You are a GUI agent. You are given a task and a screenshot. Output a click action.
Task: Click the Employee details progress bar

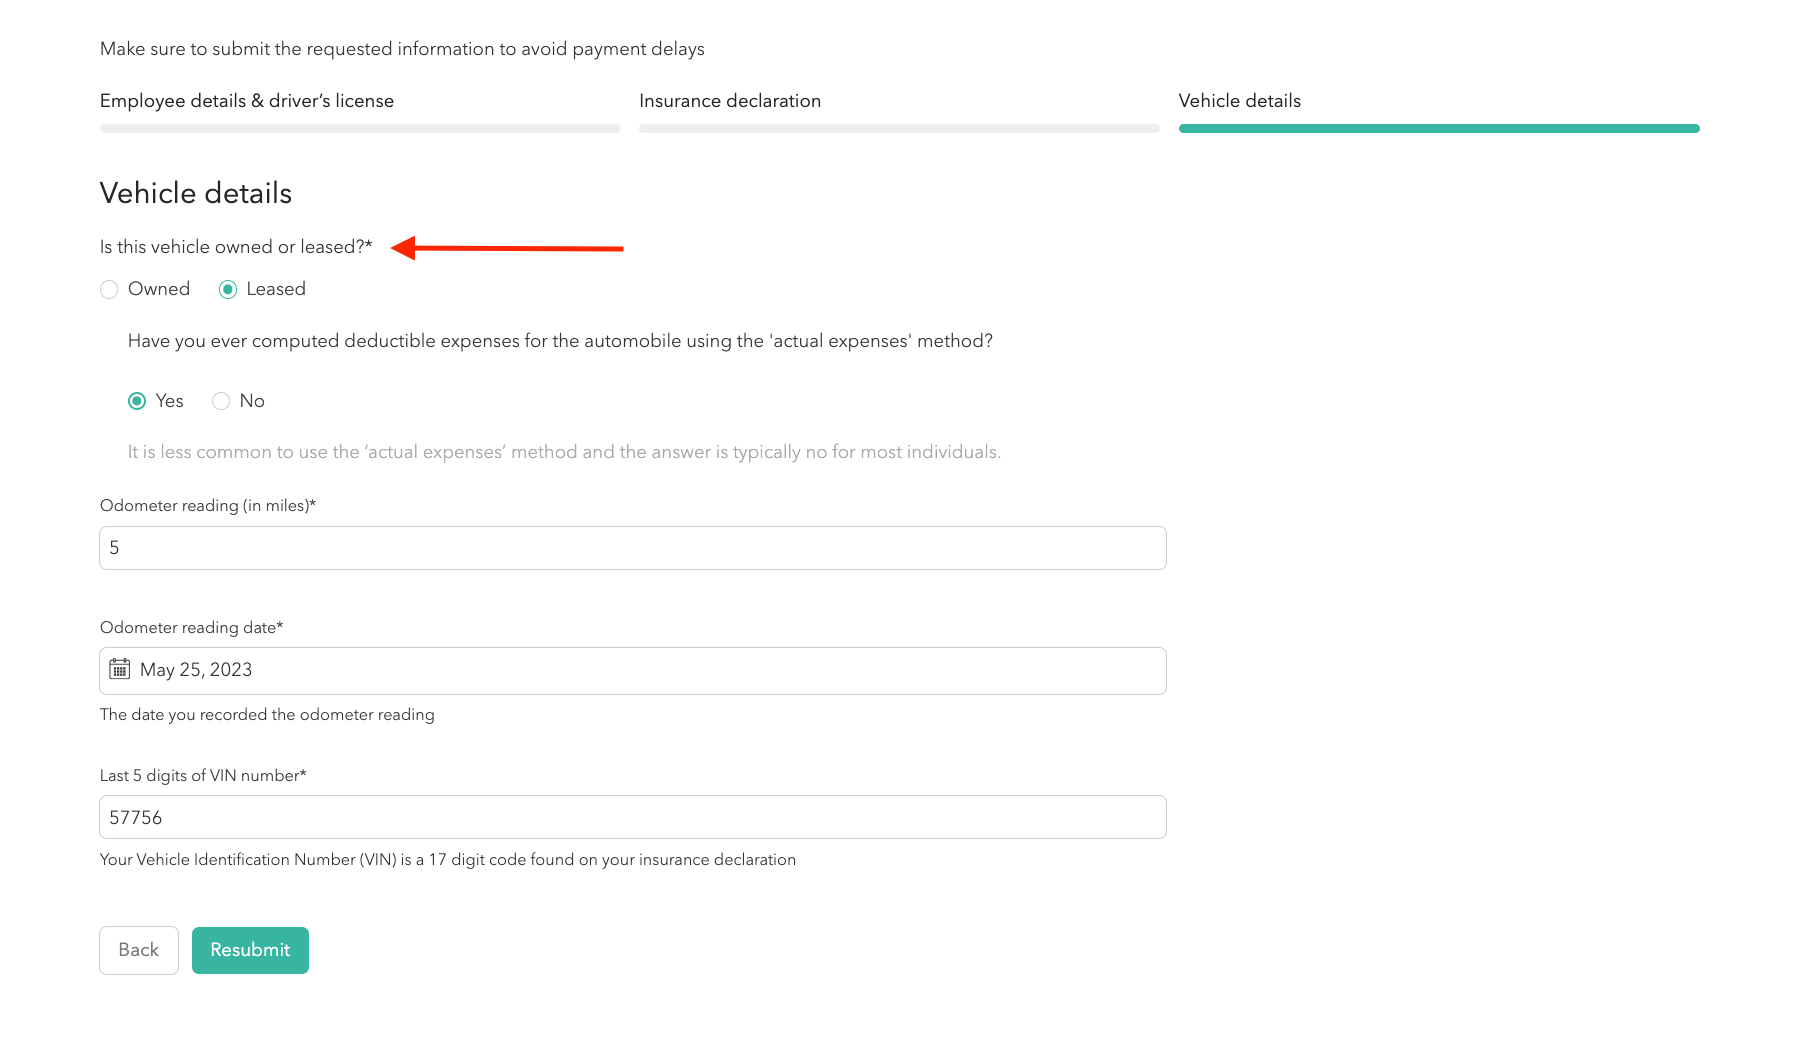360,129
